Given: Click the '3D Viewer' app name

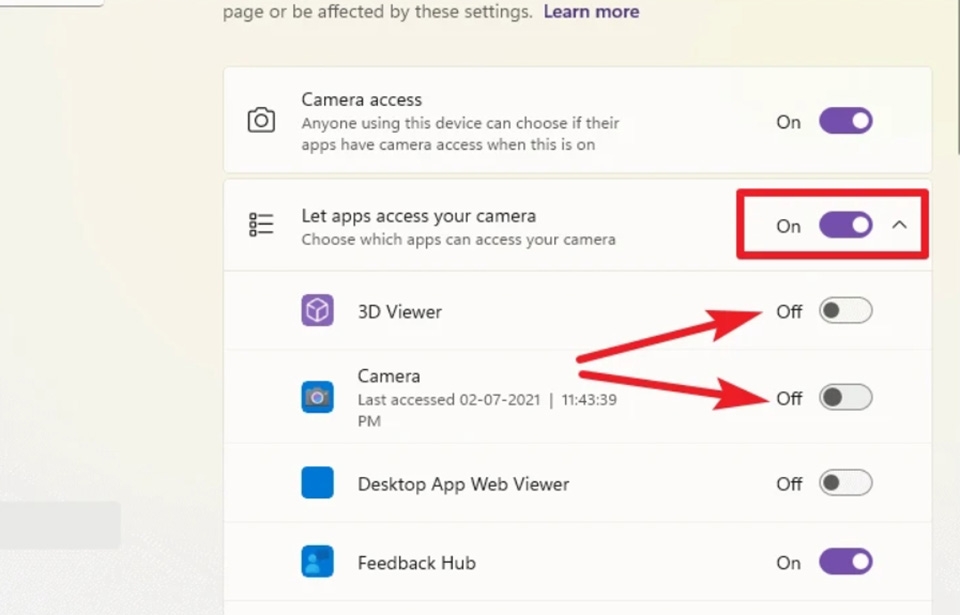Looking at the screenshot, I should (400, 312).
